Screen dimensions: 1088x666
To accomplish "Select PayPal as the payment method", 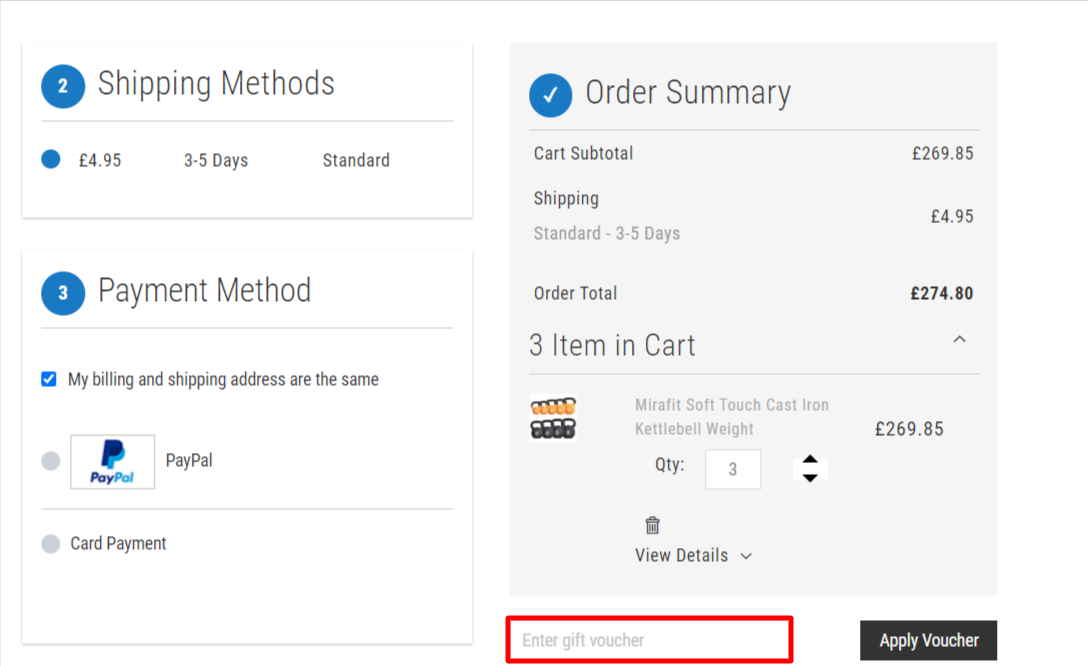I will coord(50,460).
